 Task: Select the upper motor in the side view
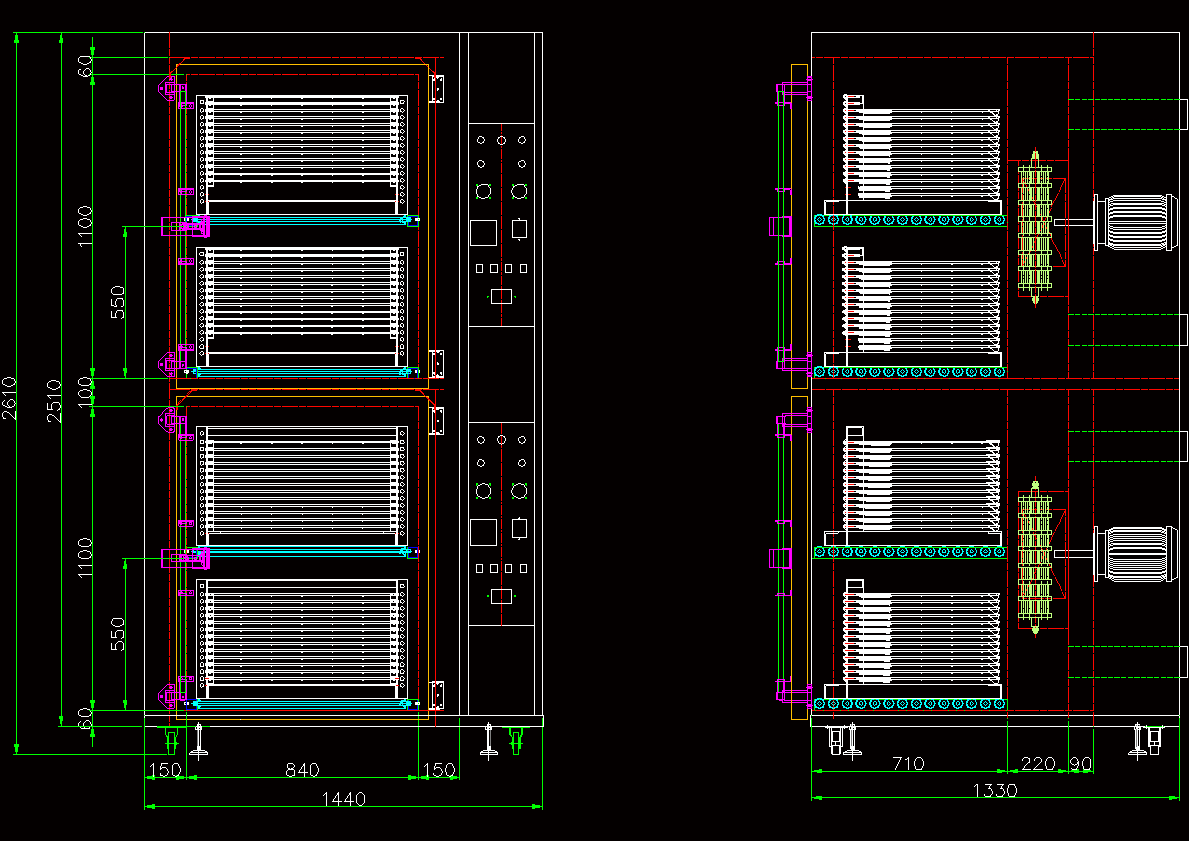pyautogui.click(x=1135, y=222)
